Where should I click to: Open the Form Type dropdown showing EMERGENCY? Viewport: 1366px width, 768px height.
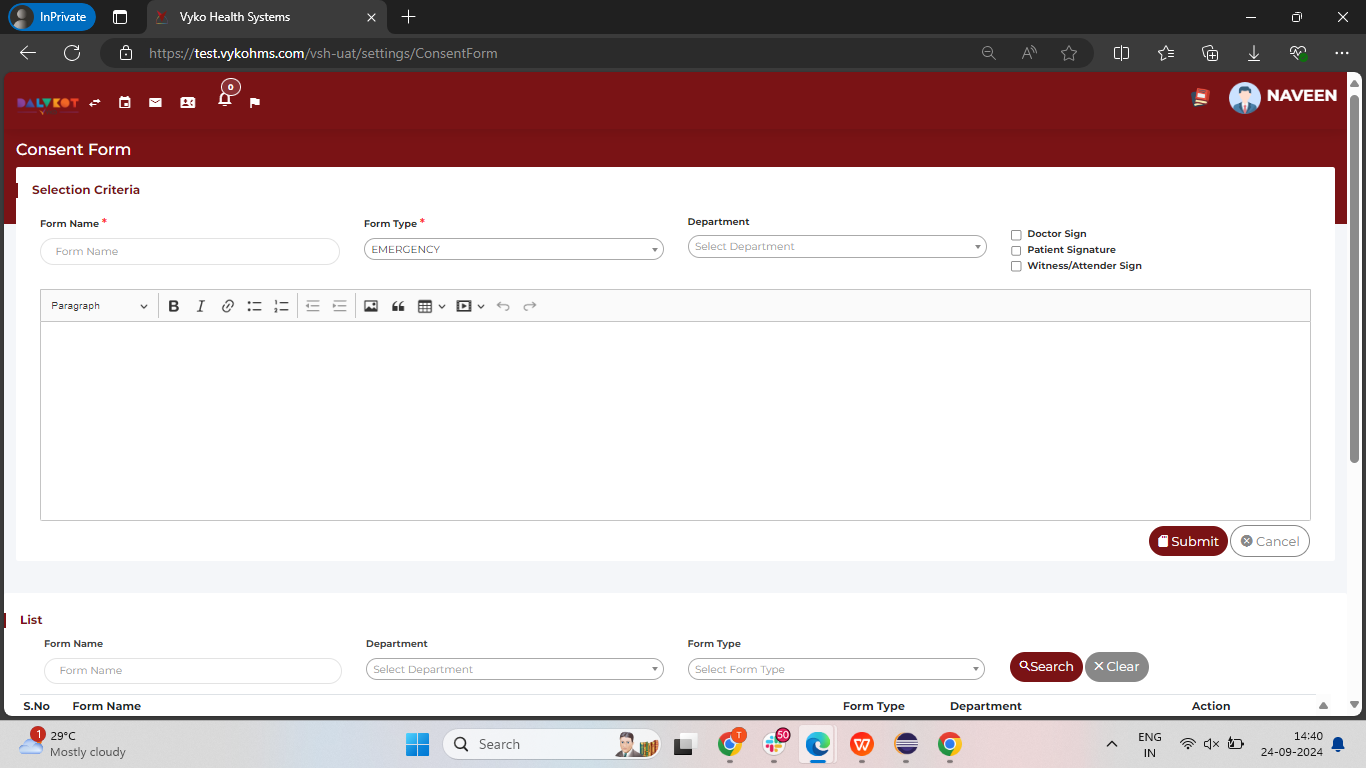click(513, 249)
